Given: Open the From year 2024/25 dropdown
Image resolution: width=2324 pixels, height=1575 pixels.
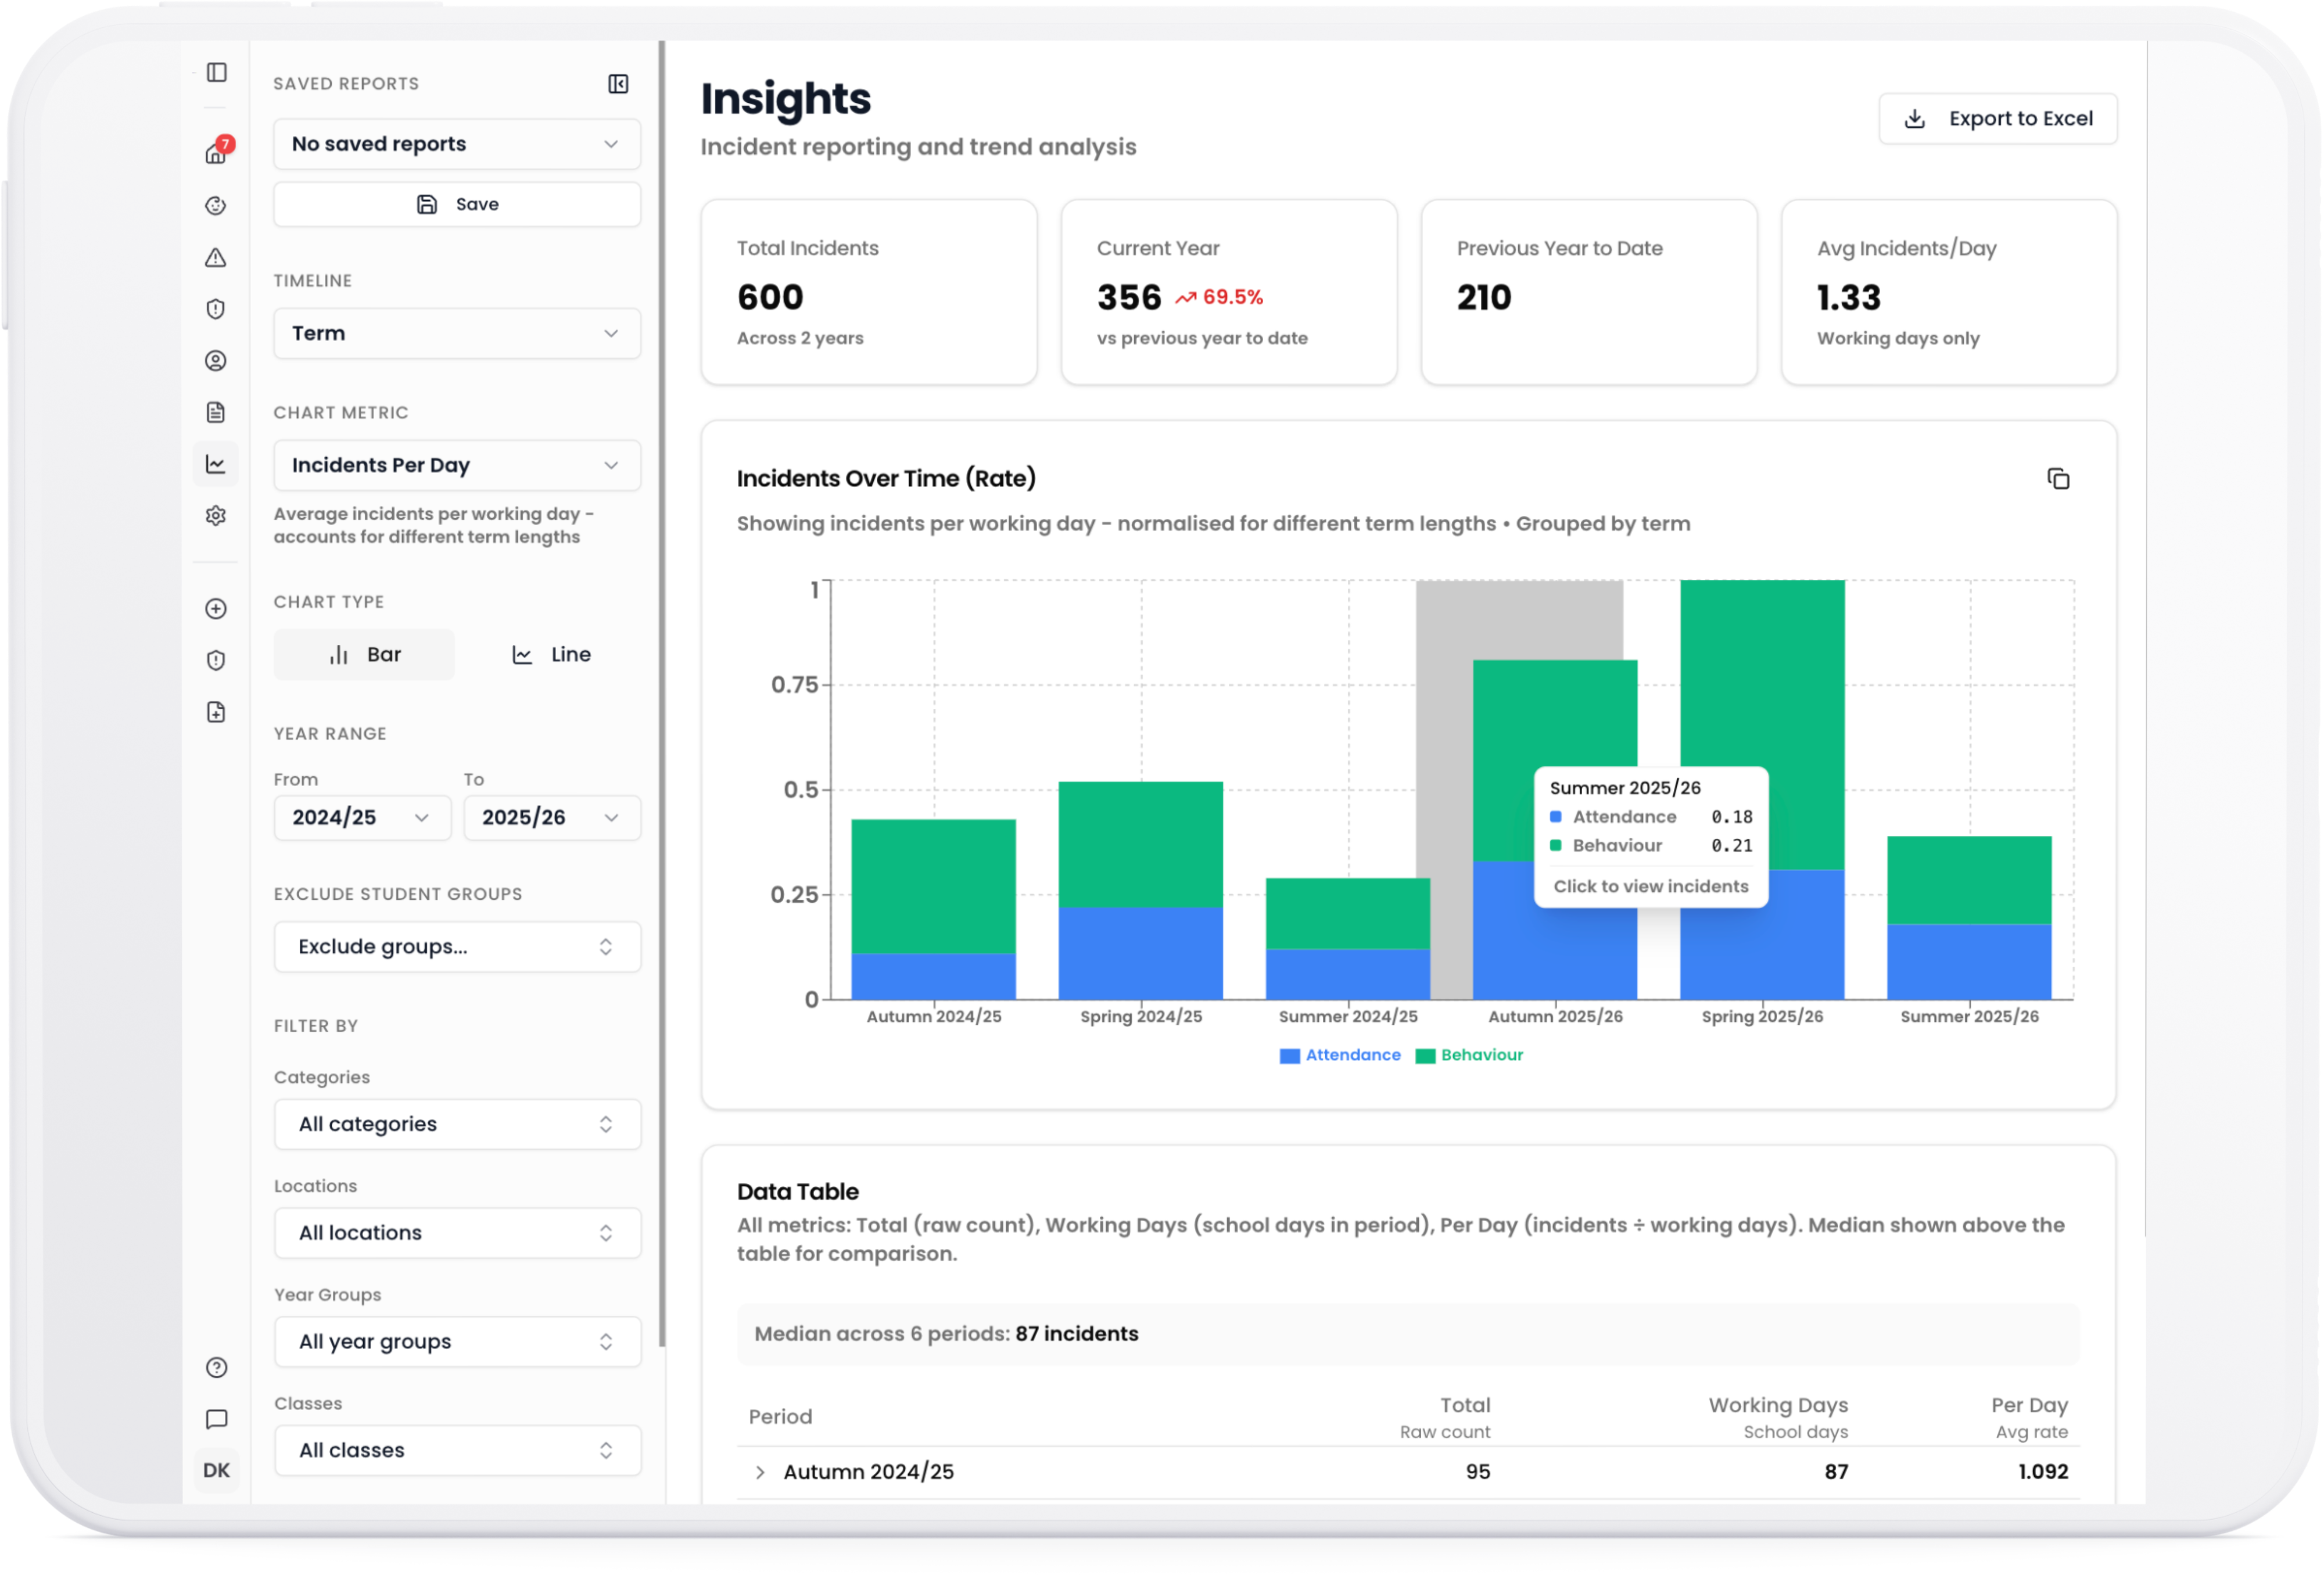Looking at the screenshot, I should pyautogui.click(x=362, y=818).
